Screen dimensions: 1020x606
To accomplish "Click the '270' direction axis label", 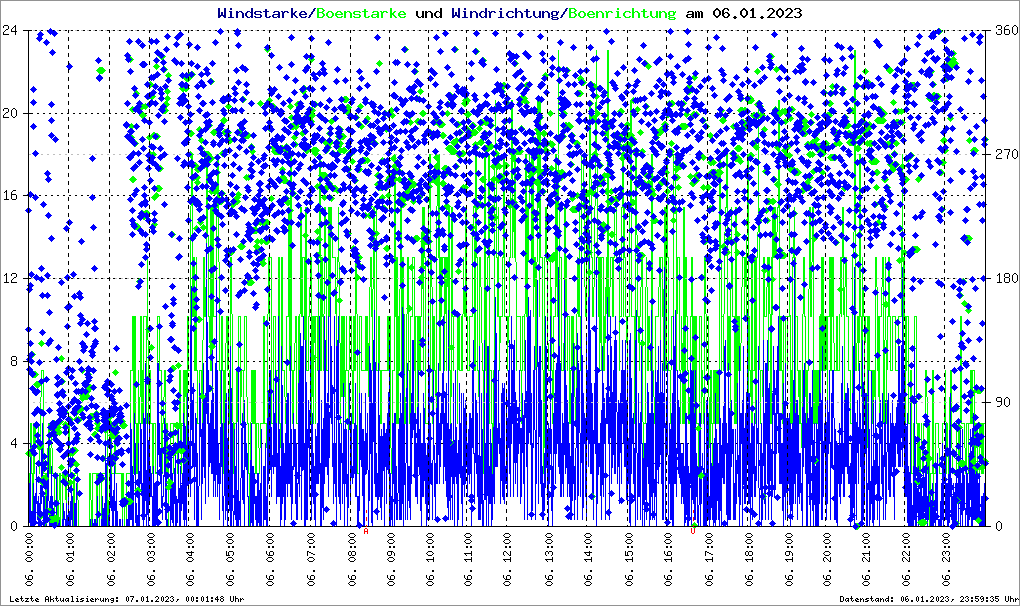I will pos(1006,154).
